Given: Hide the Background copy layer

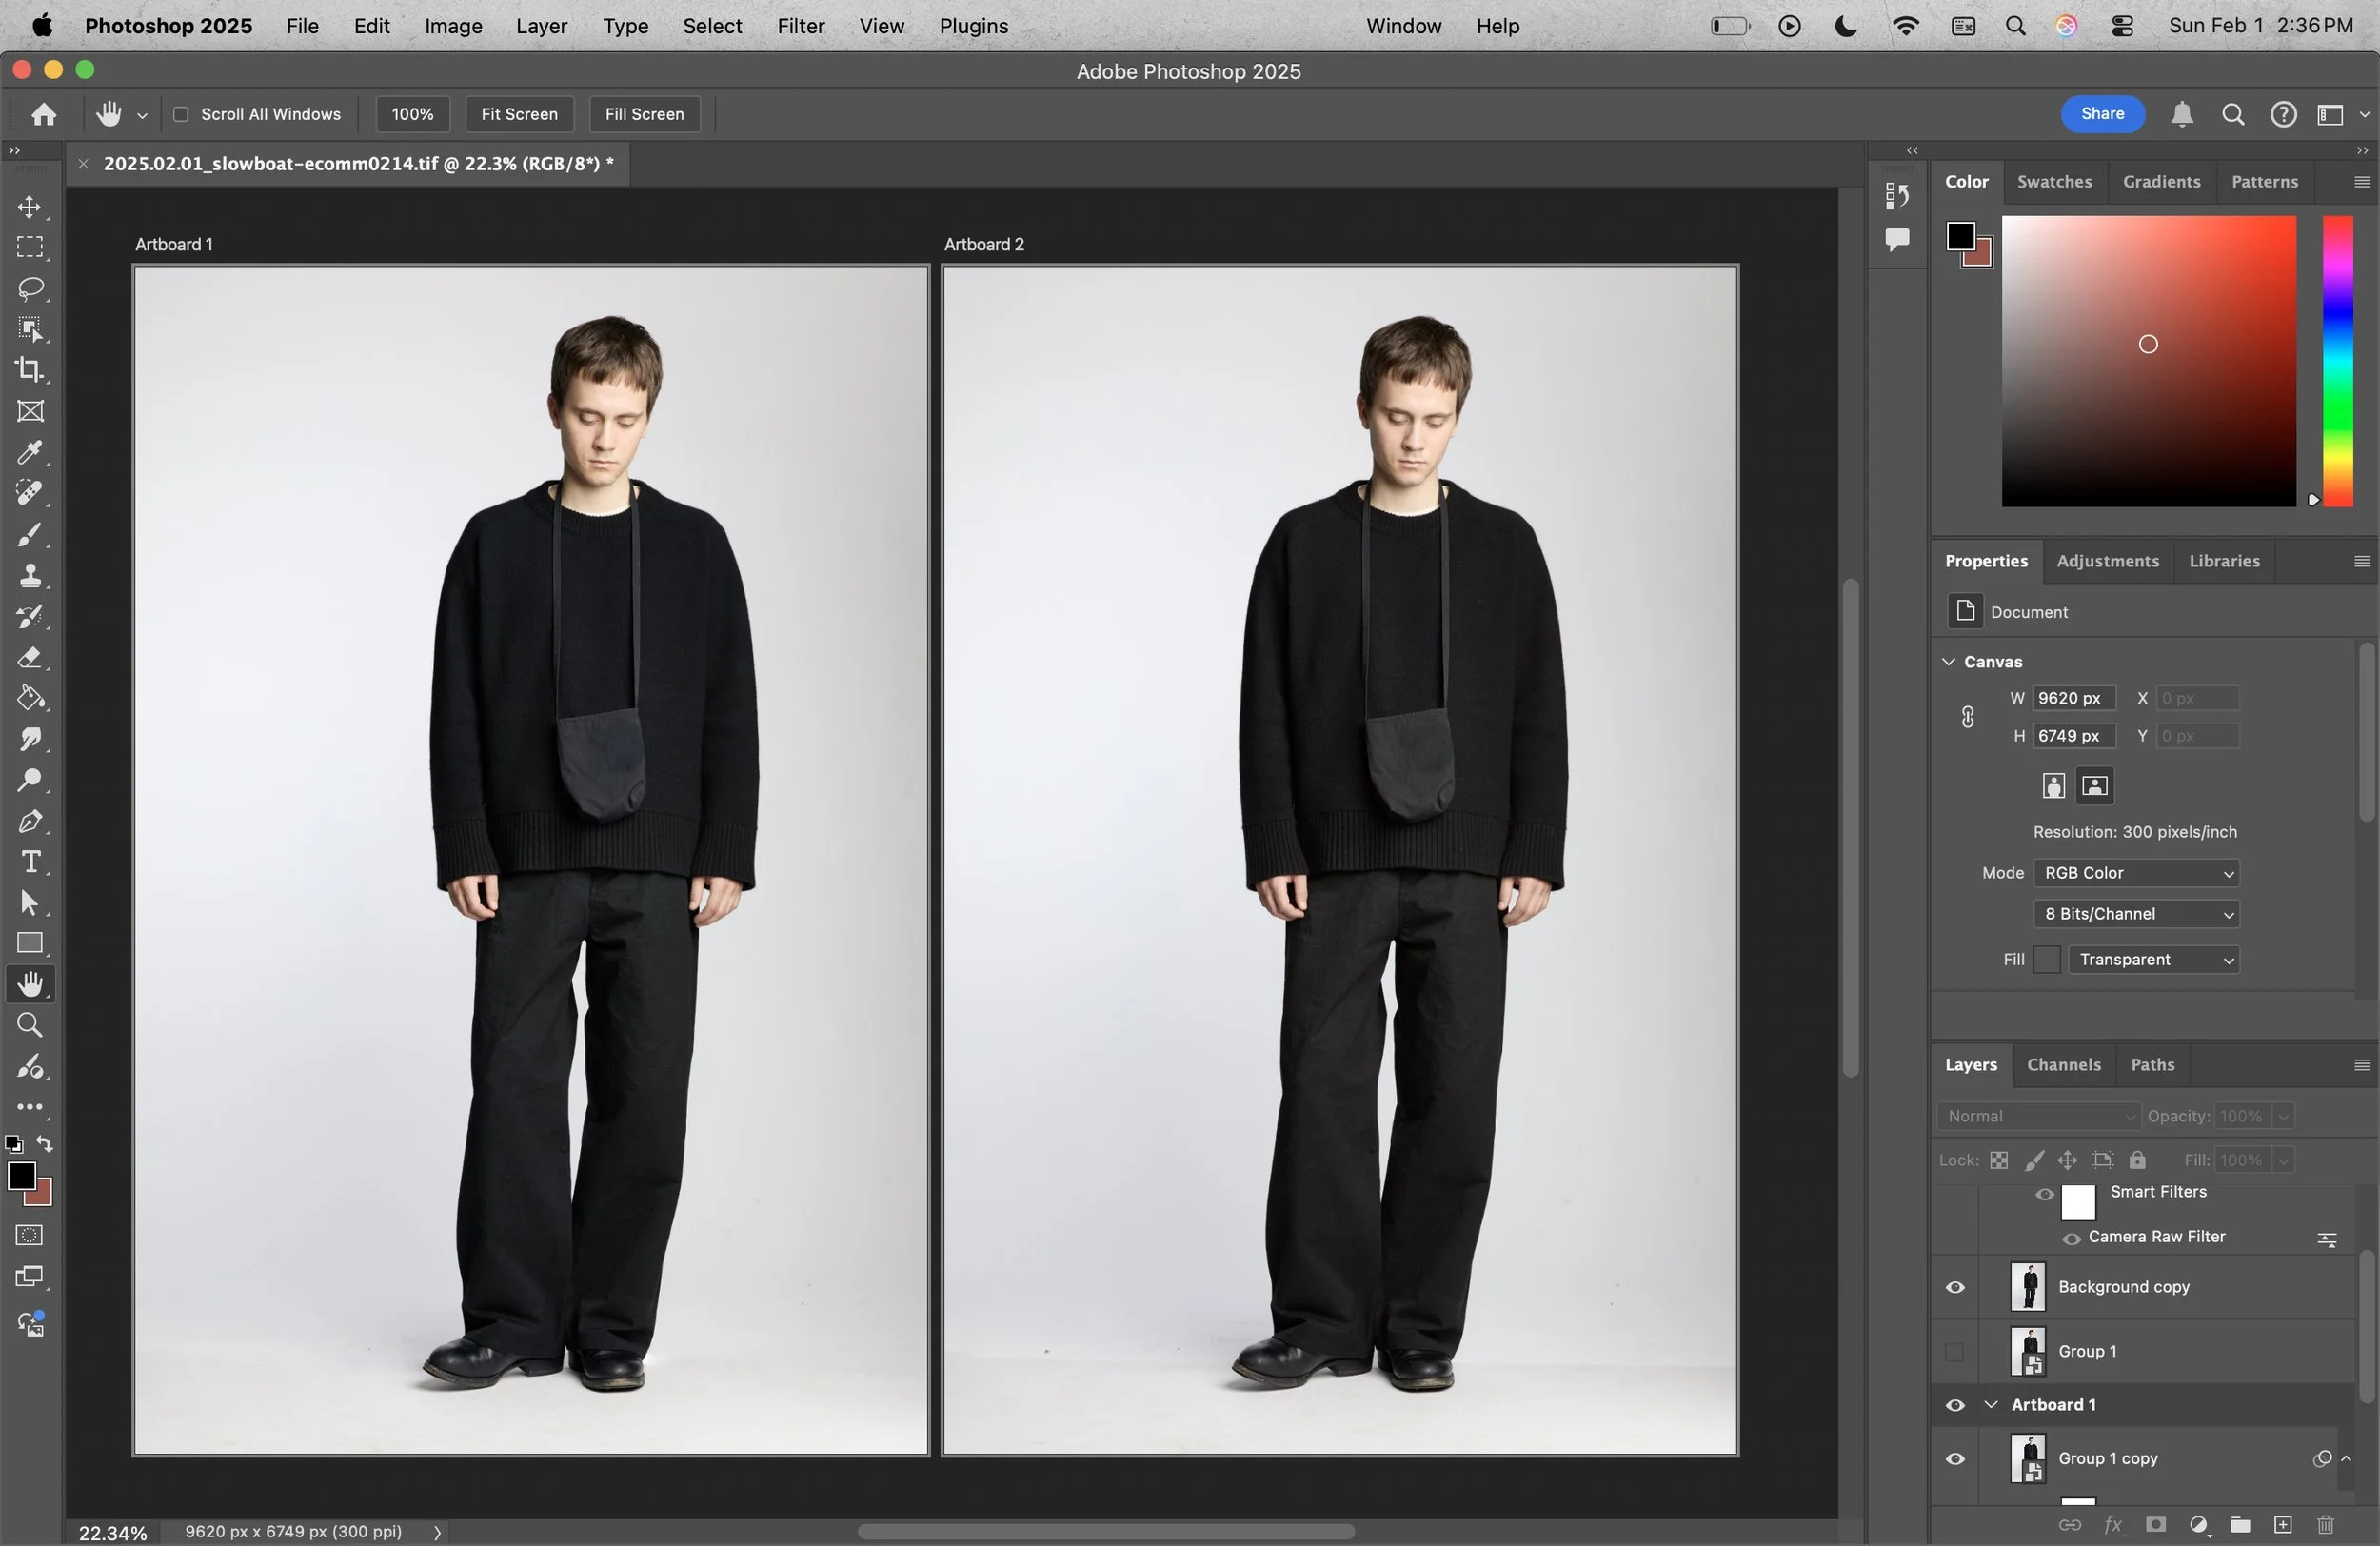Looking at the screenshot, I should pos(1955,1287).
